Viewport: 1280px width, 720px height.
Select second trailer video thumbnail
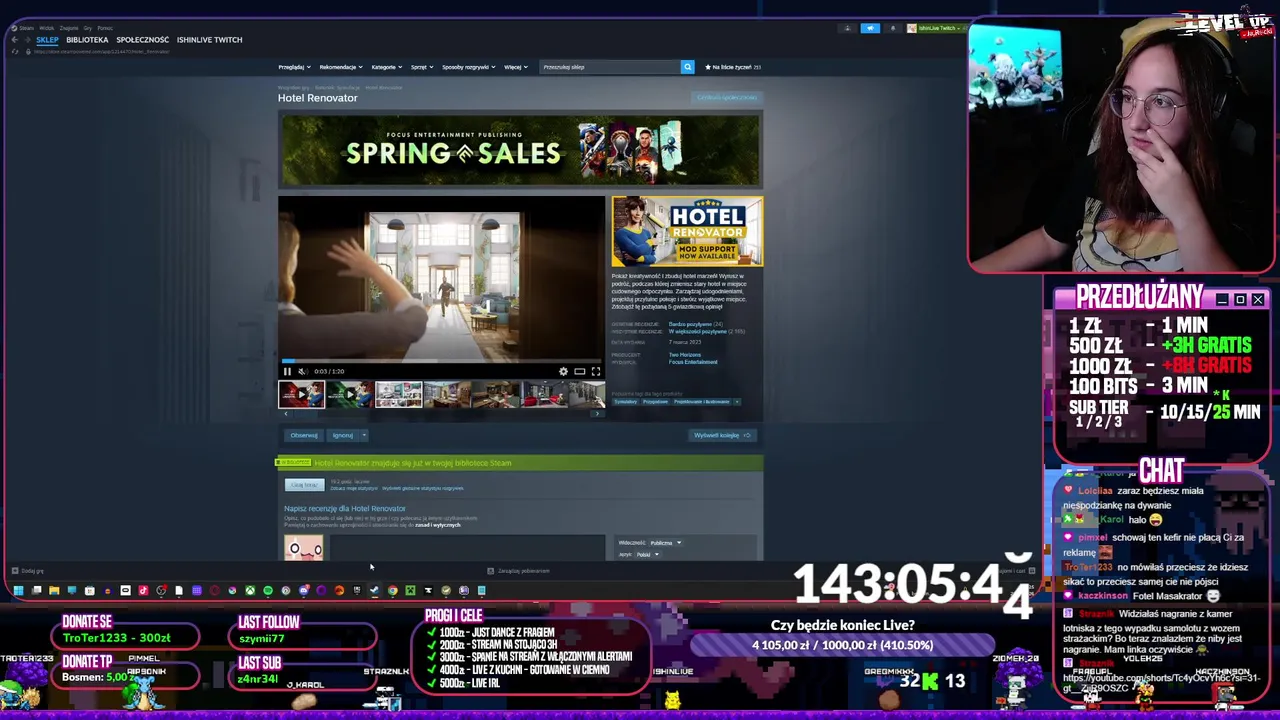(349, 395)
